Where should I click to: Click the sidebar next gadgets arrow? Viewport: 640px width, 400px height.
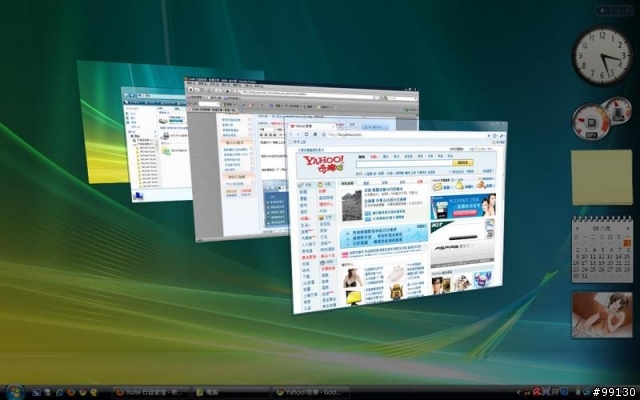coord(629,11)
